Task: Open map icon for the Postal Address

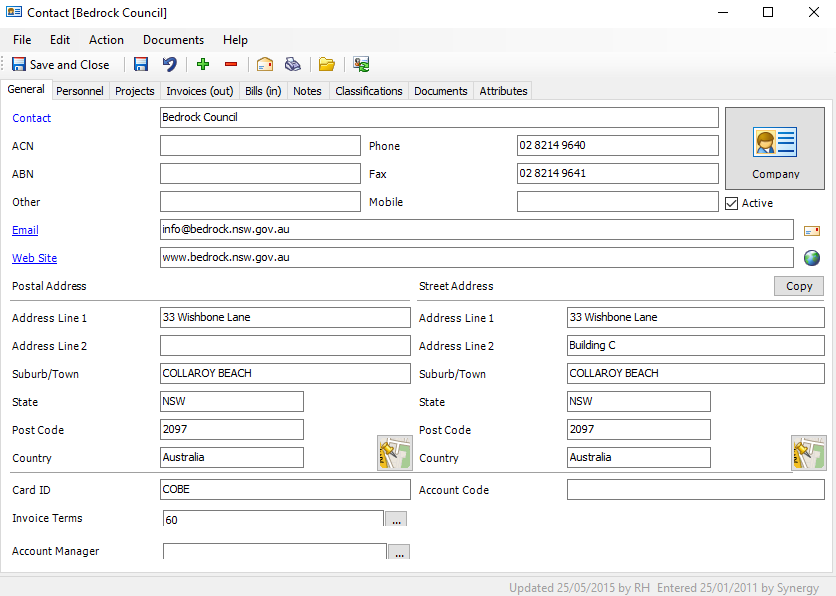Action: pyautogui.click(x=394, y=453)
